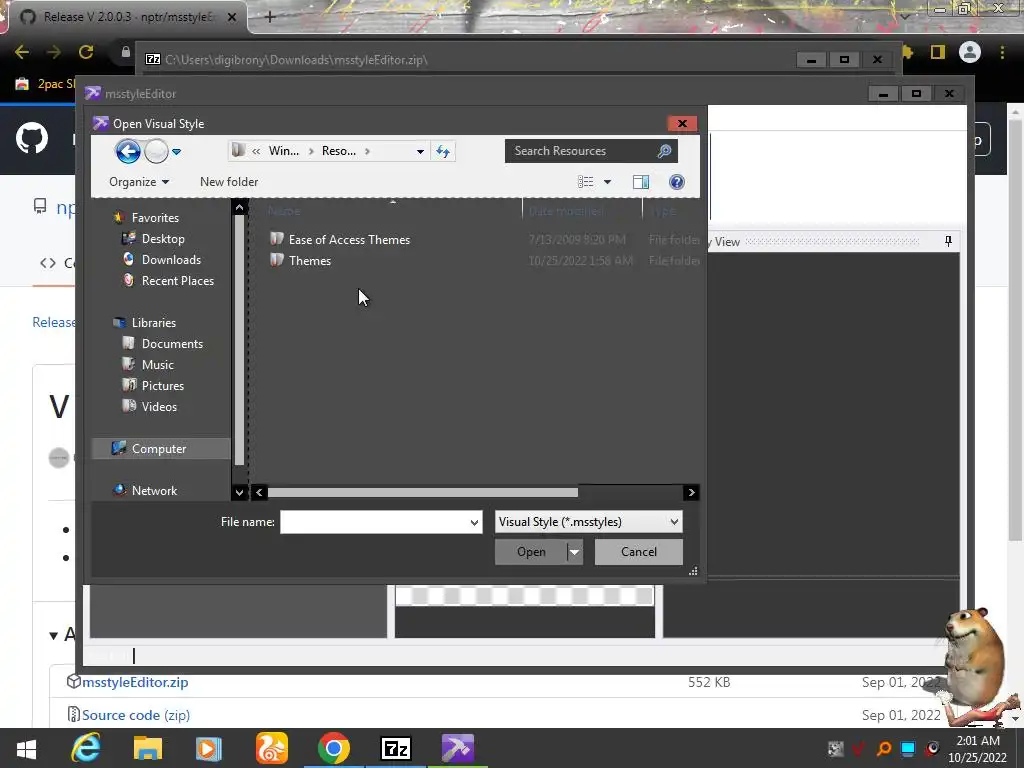Open the Pictures library

pyautogui.click(x=163, y=385)
